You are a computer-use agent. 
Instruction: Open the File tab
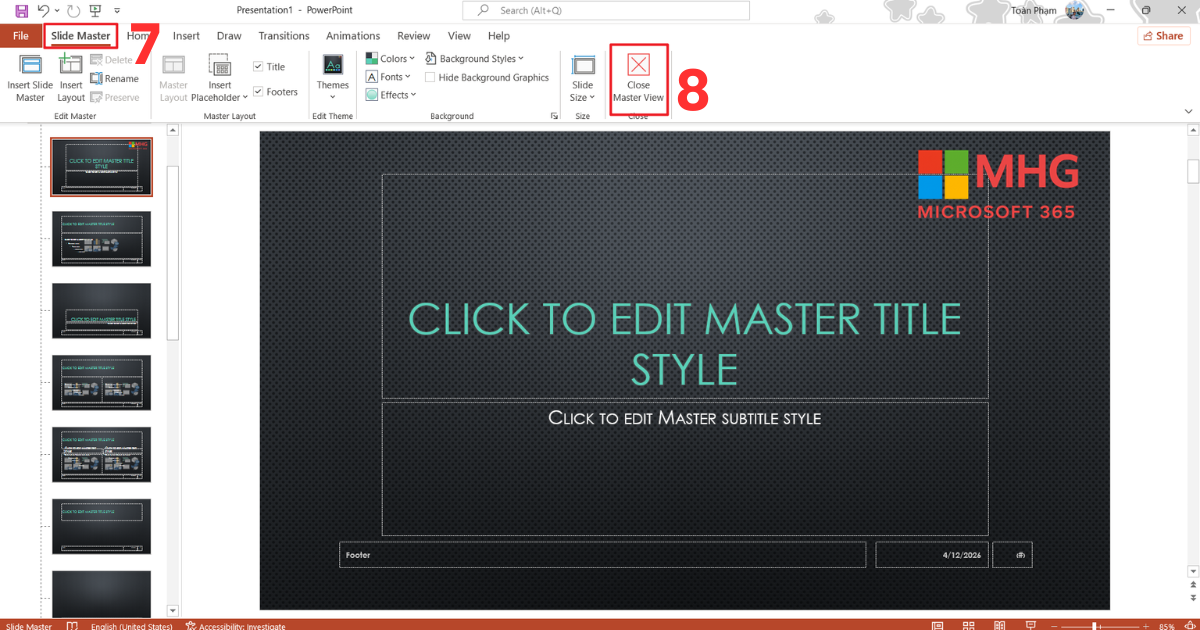click(20, 36)
